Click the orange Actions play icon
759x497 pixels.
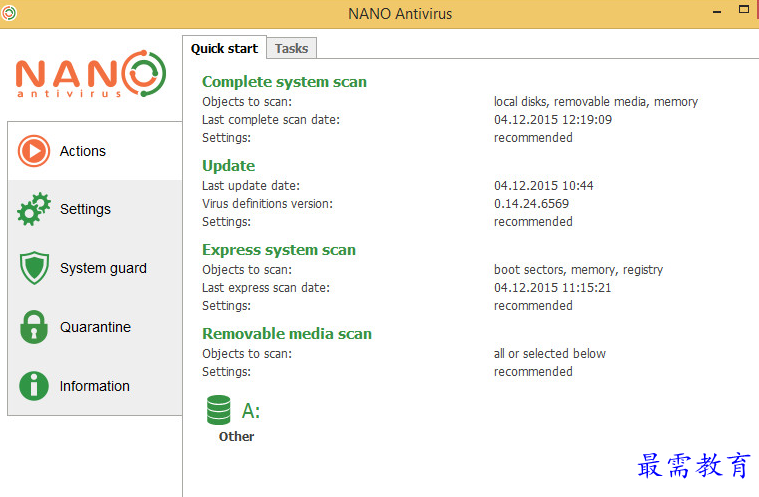click(x=34, y=151)
